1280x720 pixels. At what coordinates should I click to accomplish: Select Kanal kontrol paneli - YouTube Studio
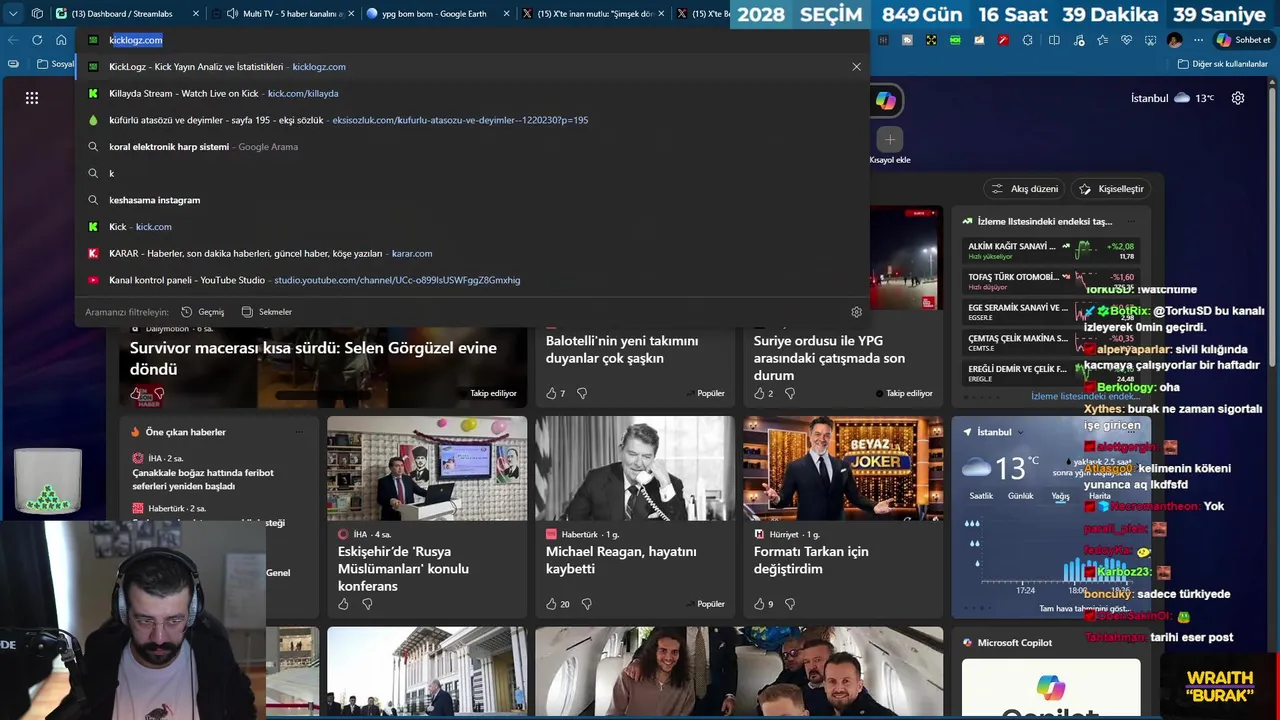point(471,280)
